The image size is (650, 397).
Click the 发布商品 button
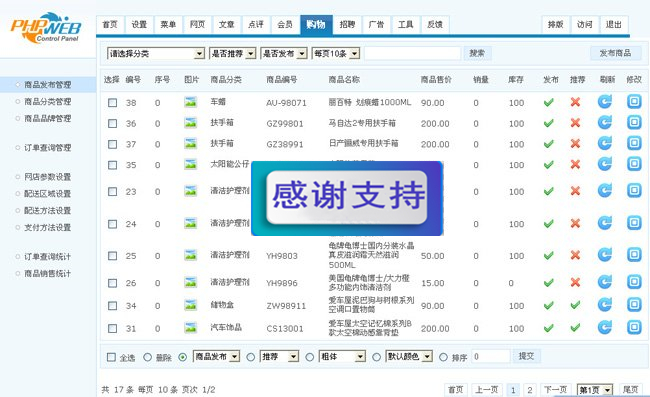(615, 53)
